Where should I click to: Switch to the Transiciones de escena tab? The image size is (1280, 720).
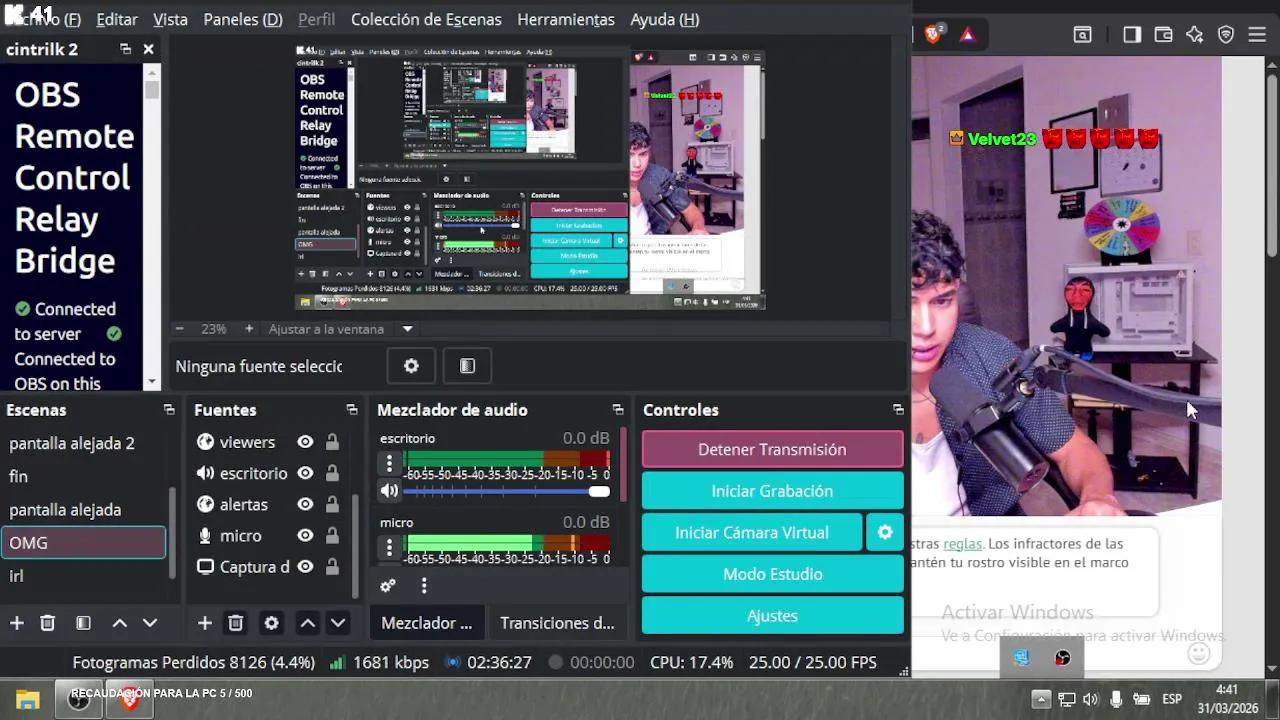(x=557, y=623)
